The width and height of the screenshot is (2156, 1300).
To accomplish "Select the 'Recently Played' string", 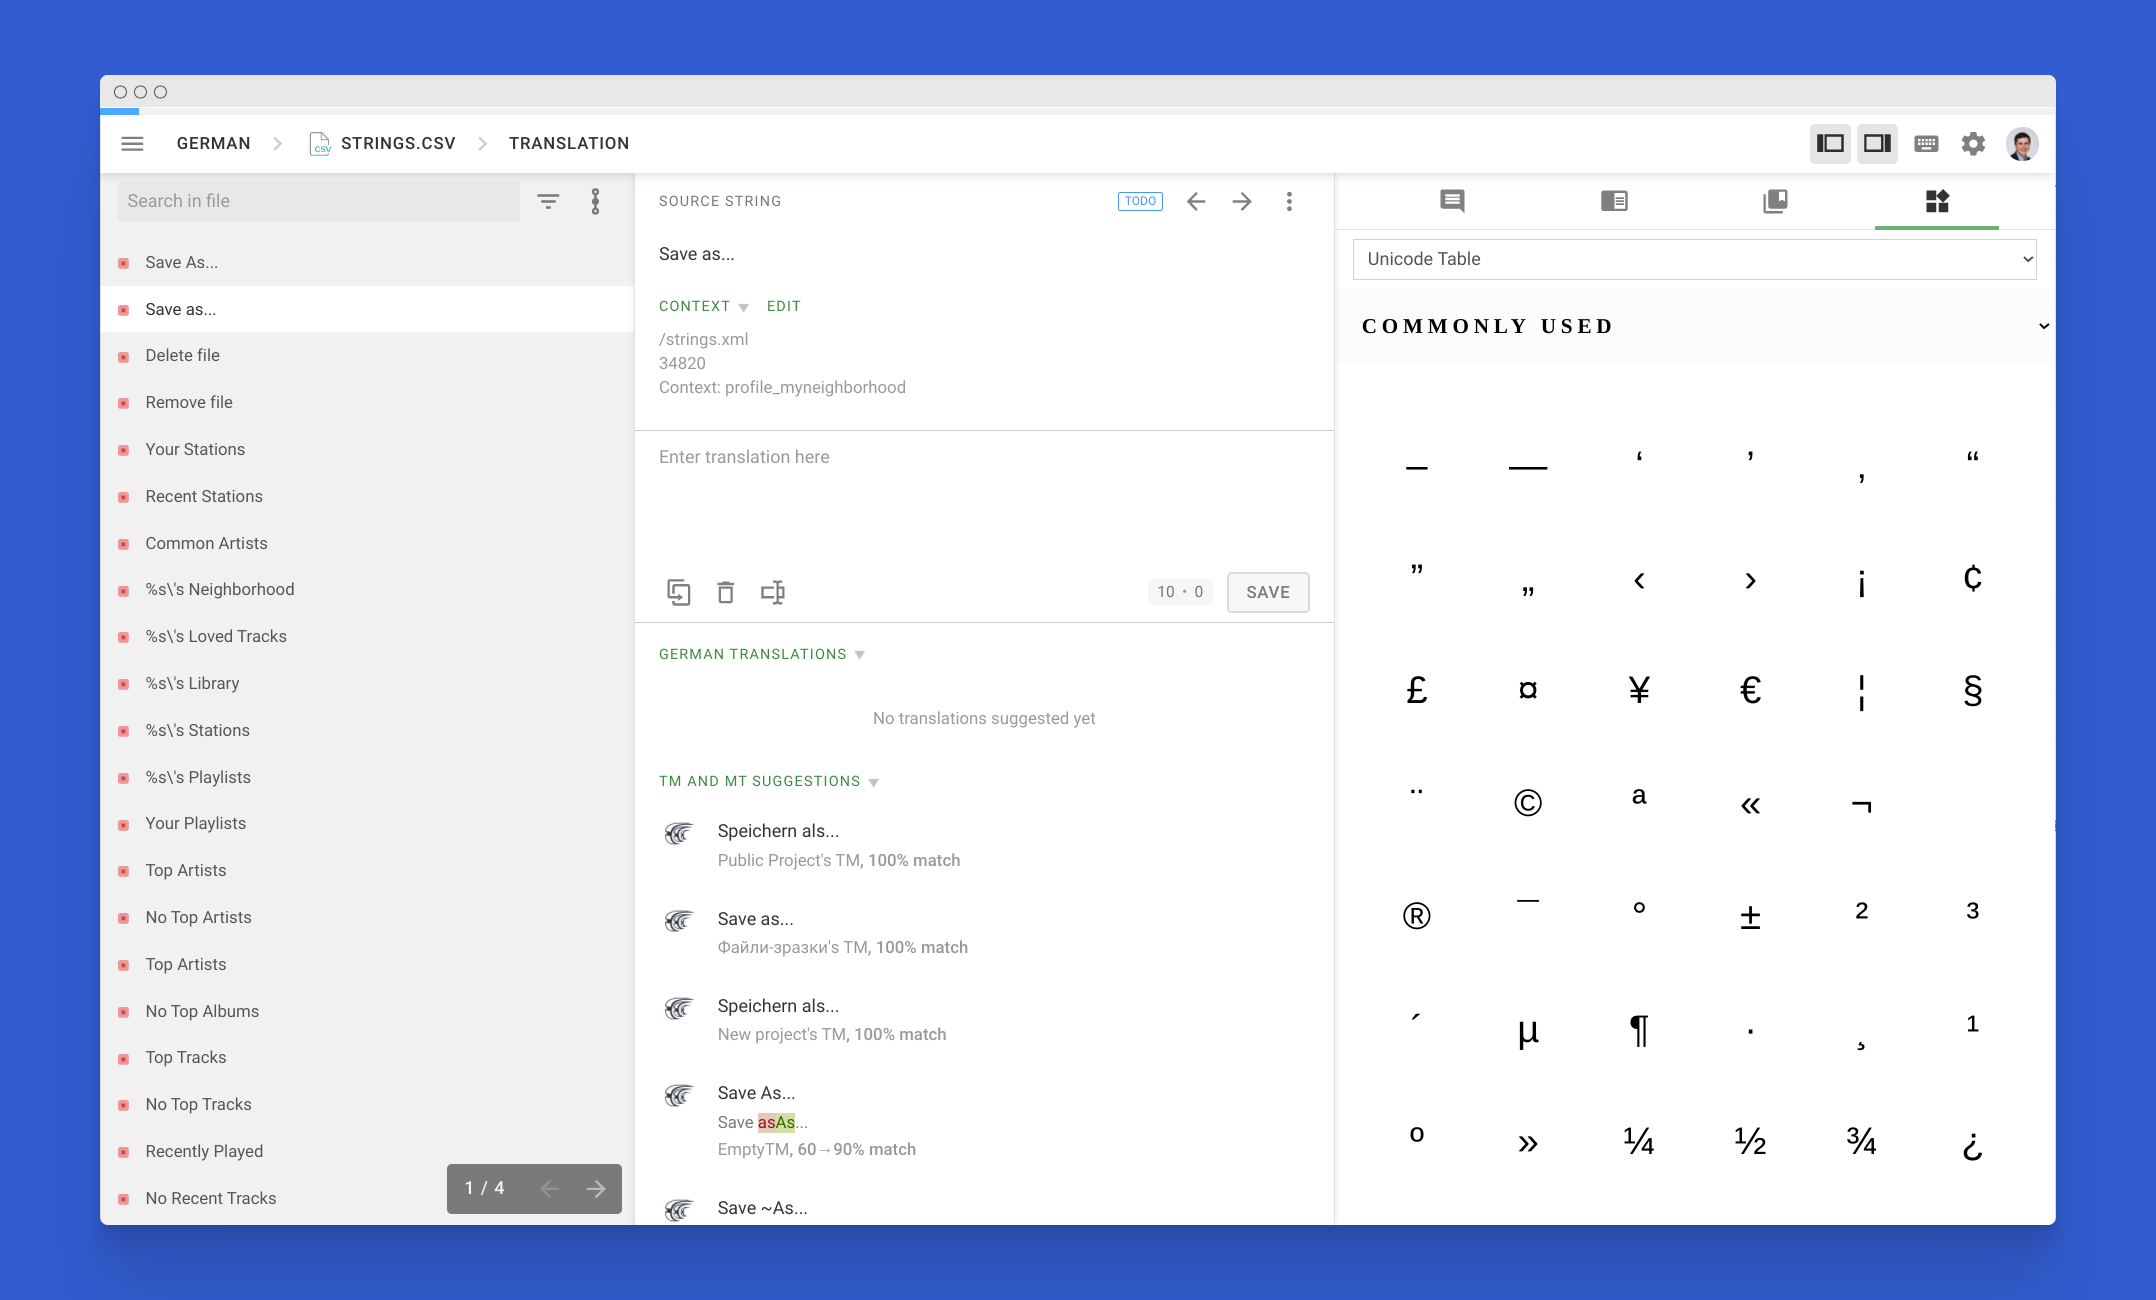I will tap(367, 1152).
